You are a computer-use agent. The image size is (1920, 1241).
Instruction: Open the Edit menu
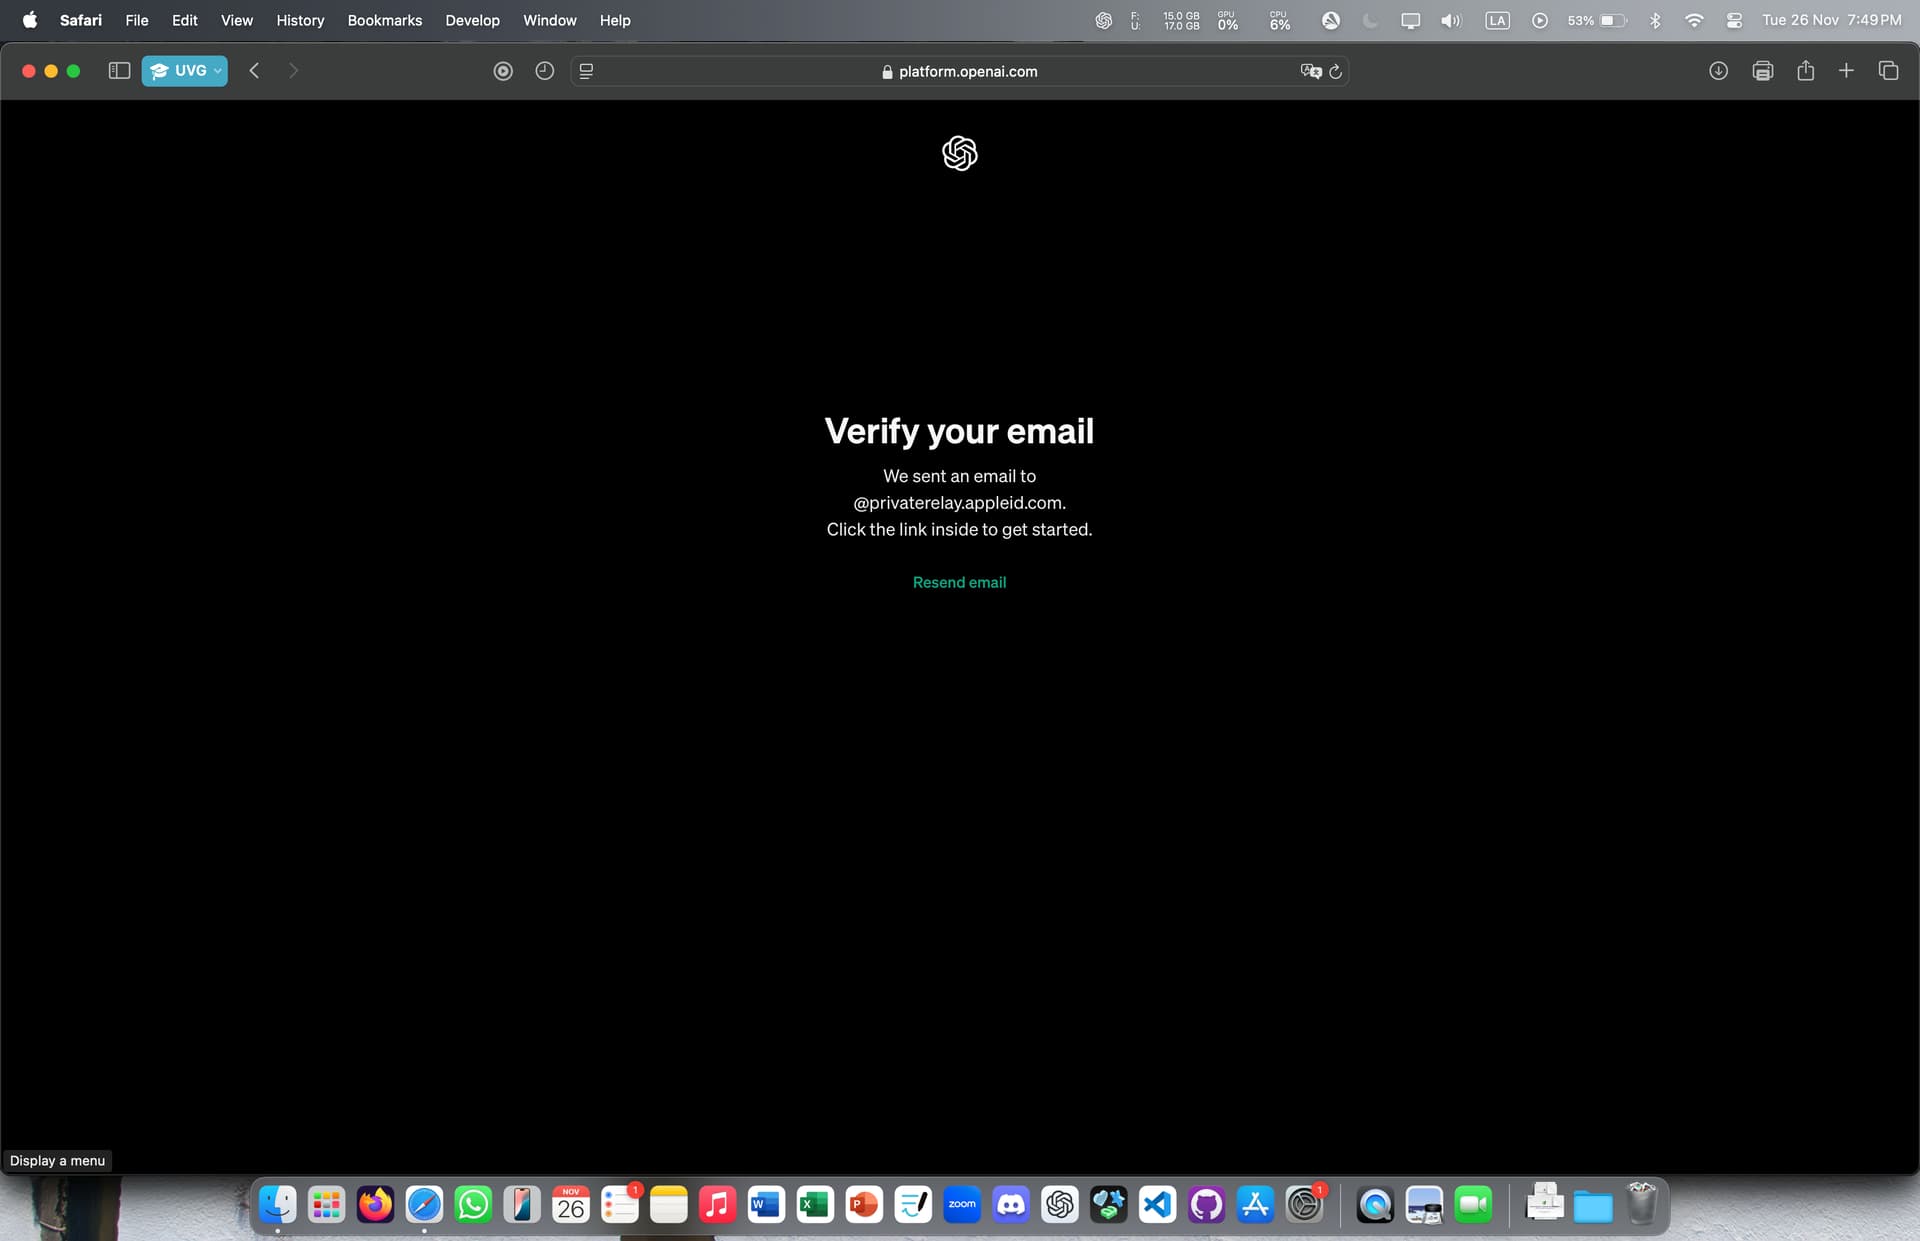(185, 20)
